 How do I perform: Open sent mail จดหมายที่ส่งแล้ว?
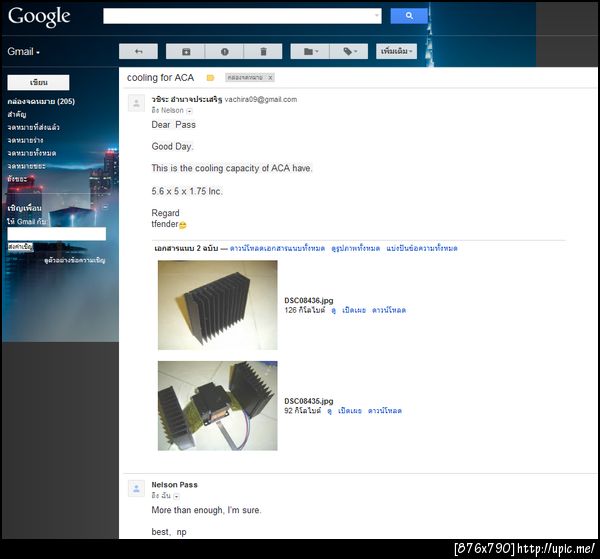pyautogui.click(x=33, y=127)
